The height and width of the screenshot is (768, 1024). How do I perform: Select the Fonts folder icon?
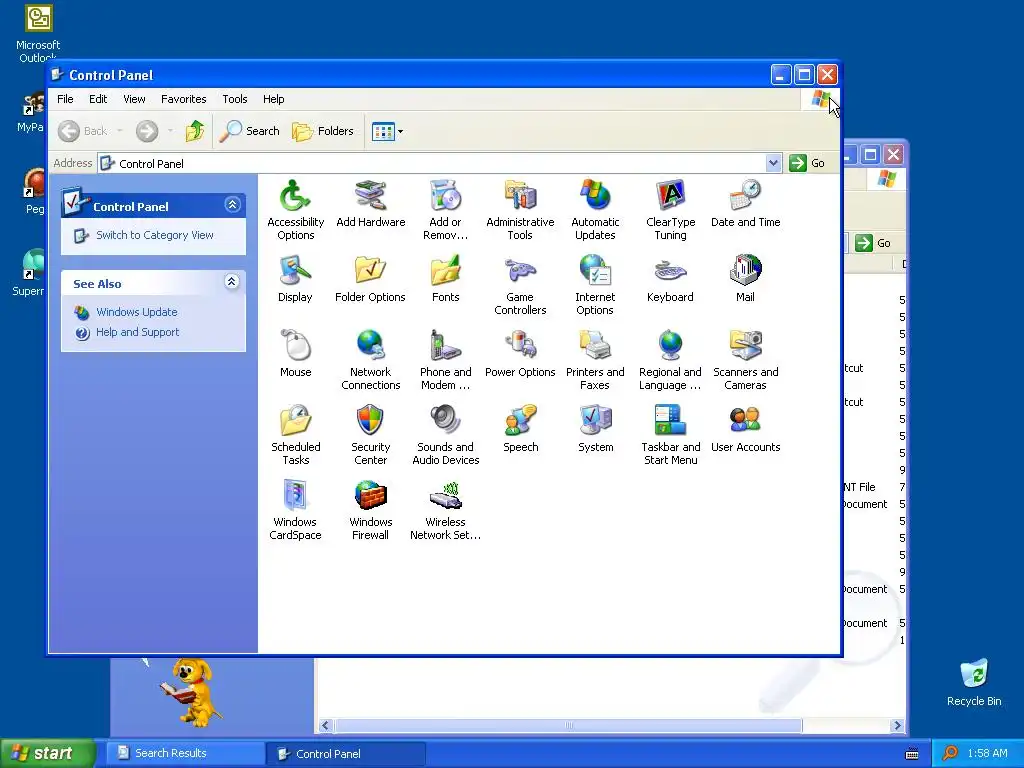click(x=445, y=270)
